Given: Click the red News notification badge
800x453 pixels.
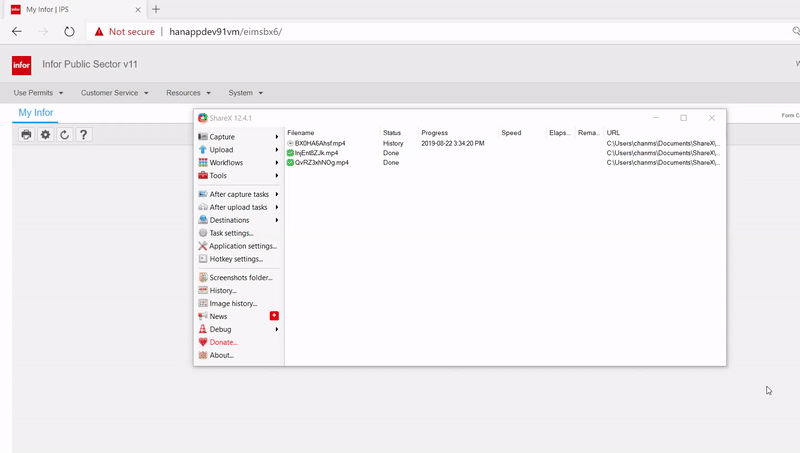Looking at the screenshot, I should (274, 316).
